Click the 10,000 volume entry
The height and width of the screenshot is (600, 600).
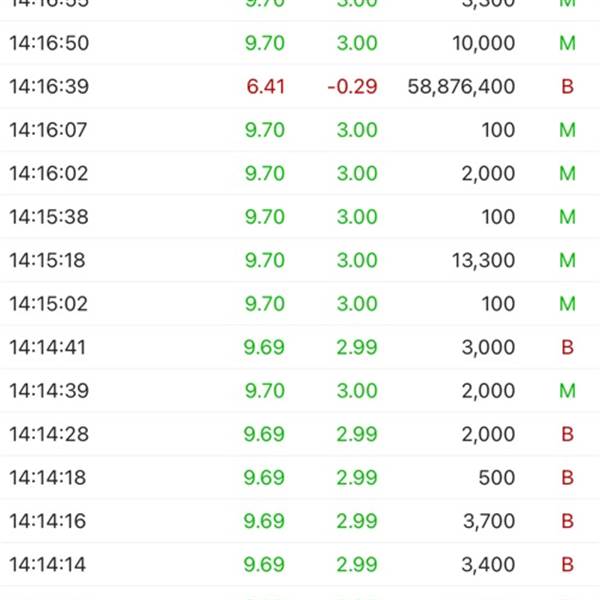pyautogui.click(x=484, y=43)
